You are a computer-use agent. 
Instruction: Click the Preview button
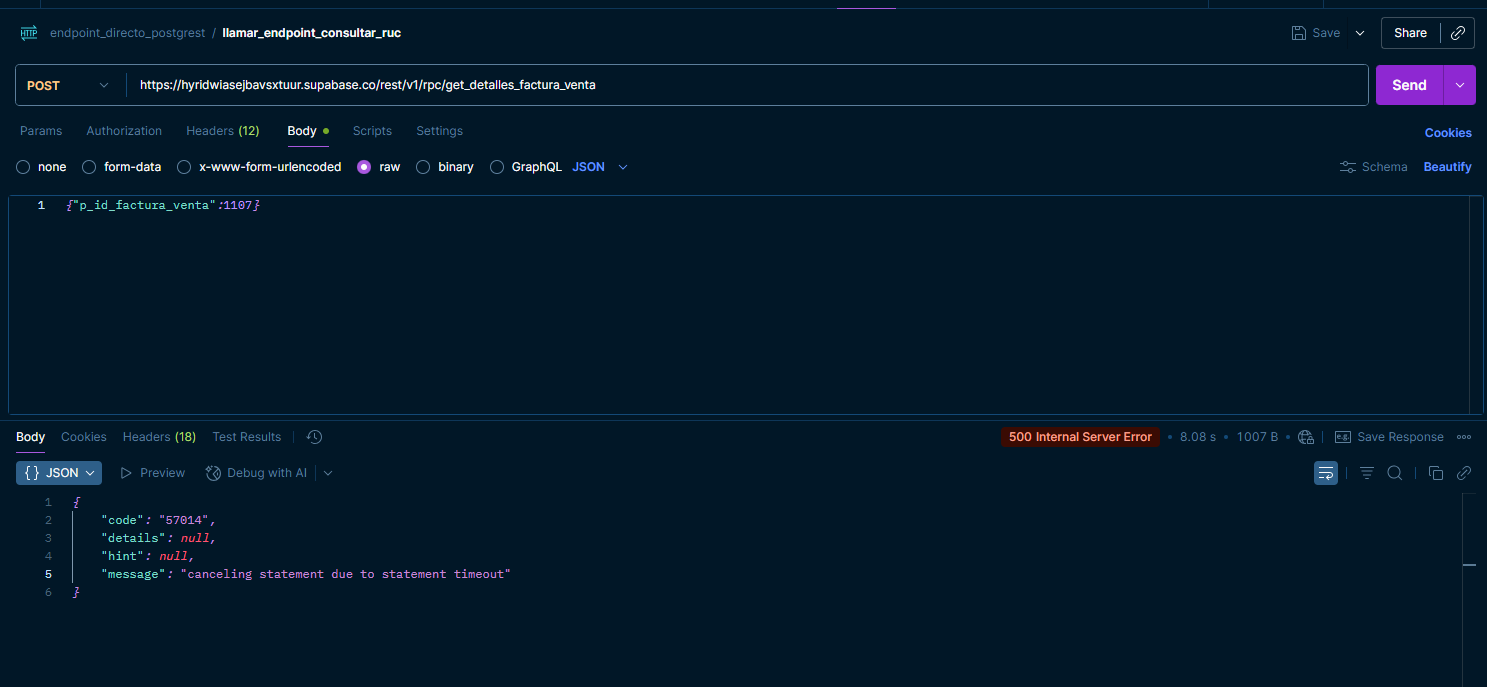point(152,473)
